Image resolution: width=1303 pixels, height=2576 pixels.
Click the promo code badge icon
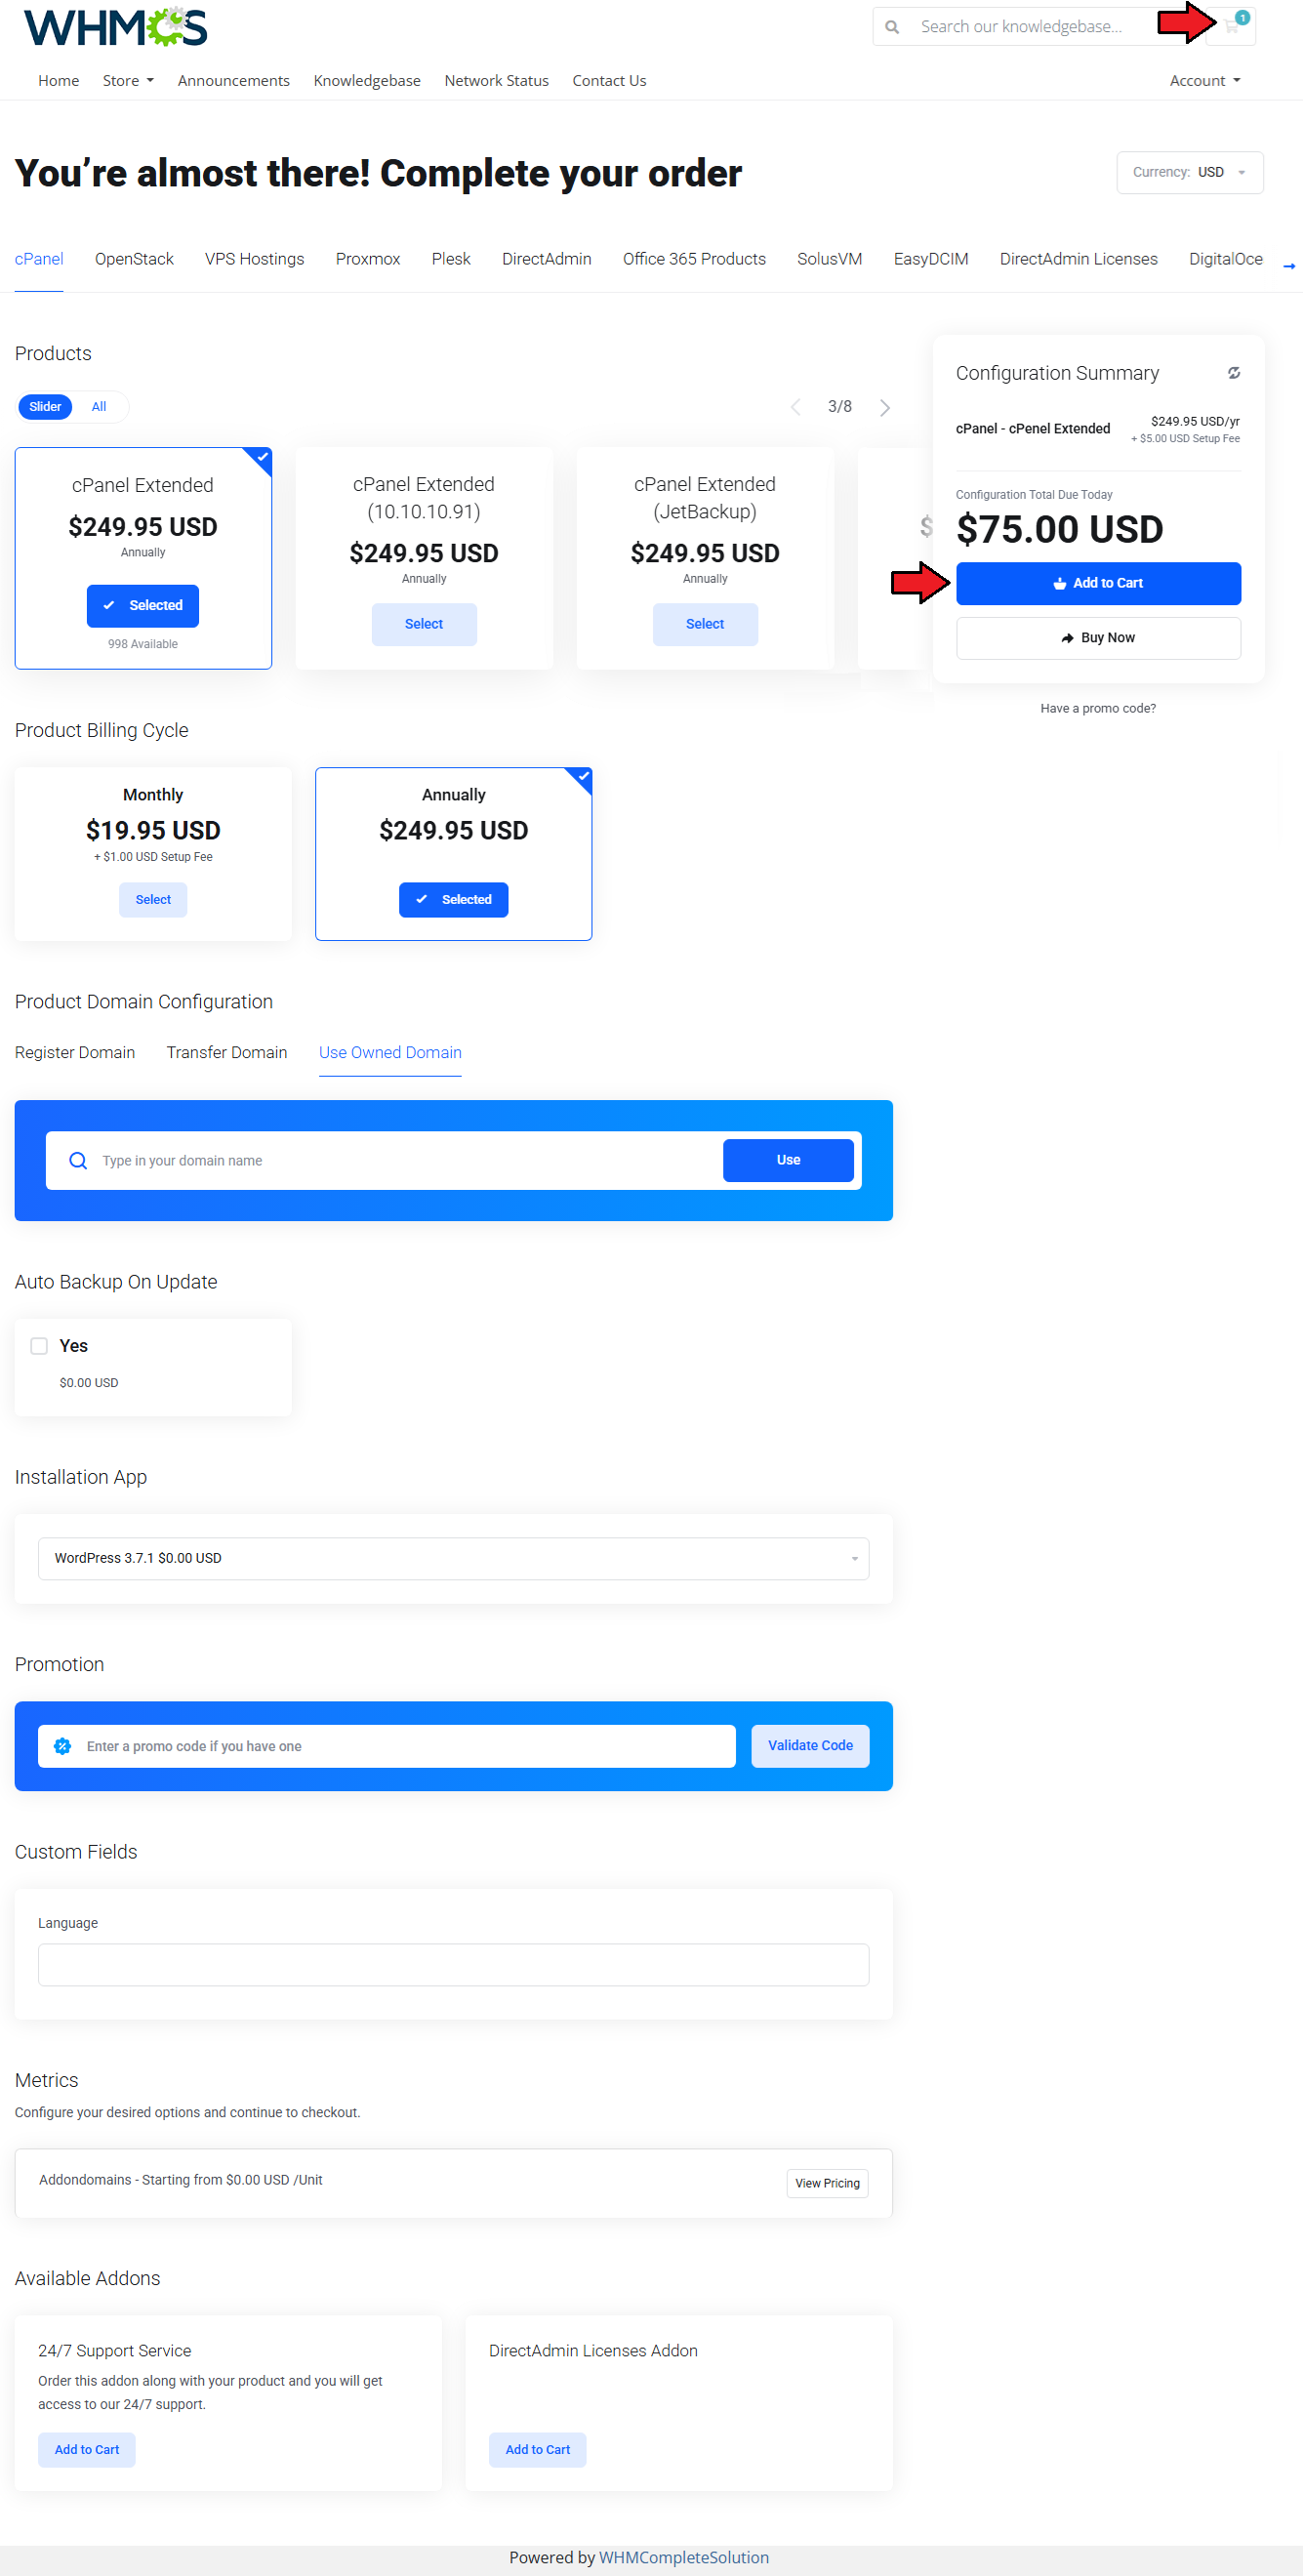pyautogui.click(x=62, y=1746)
